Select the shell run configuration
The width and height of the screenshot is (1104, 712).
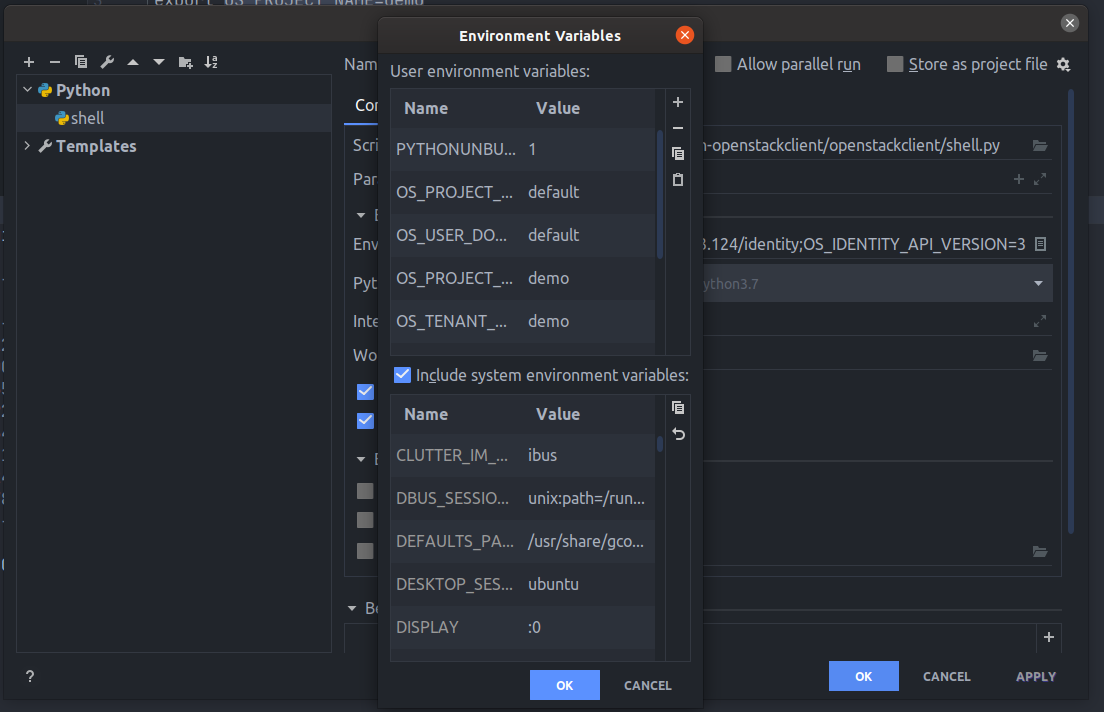174,118
